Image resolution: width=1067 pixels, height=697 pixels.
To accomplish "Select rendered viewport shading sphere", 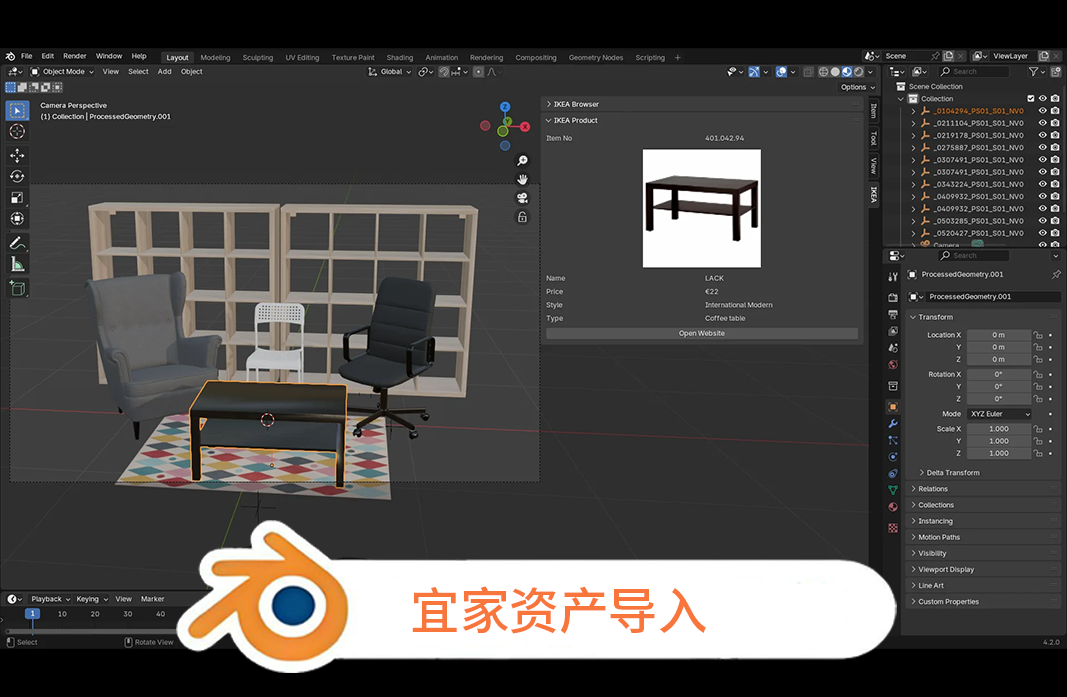I will pos(859,71).
